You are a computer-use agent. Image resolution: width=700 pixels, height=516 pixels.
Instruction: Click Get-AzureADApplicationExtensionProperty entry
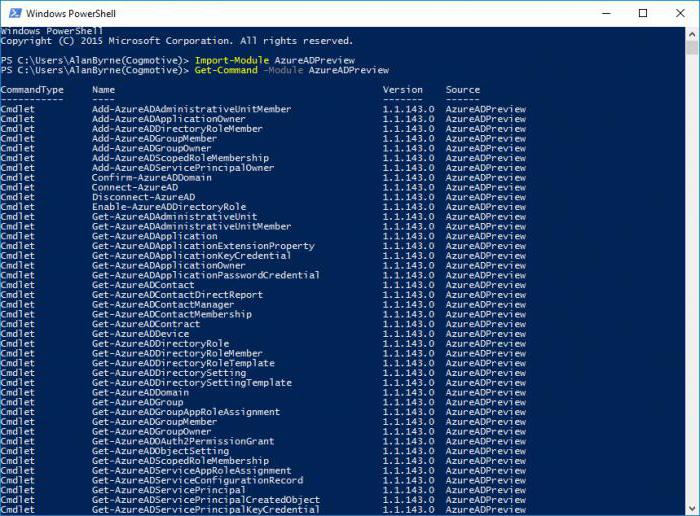tap(203, 246)
